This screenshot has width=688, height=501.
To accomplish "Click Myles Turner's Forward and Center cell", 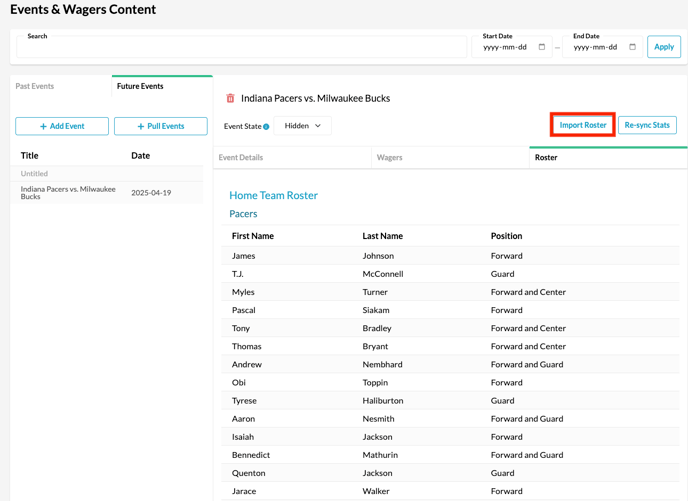I will pyautogui.click(x=528, y=292).
